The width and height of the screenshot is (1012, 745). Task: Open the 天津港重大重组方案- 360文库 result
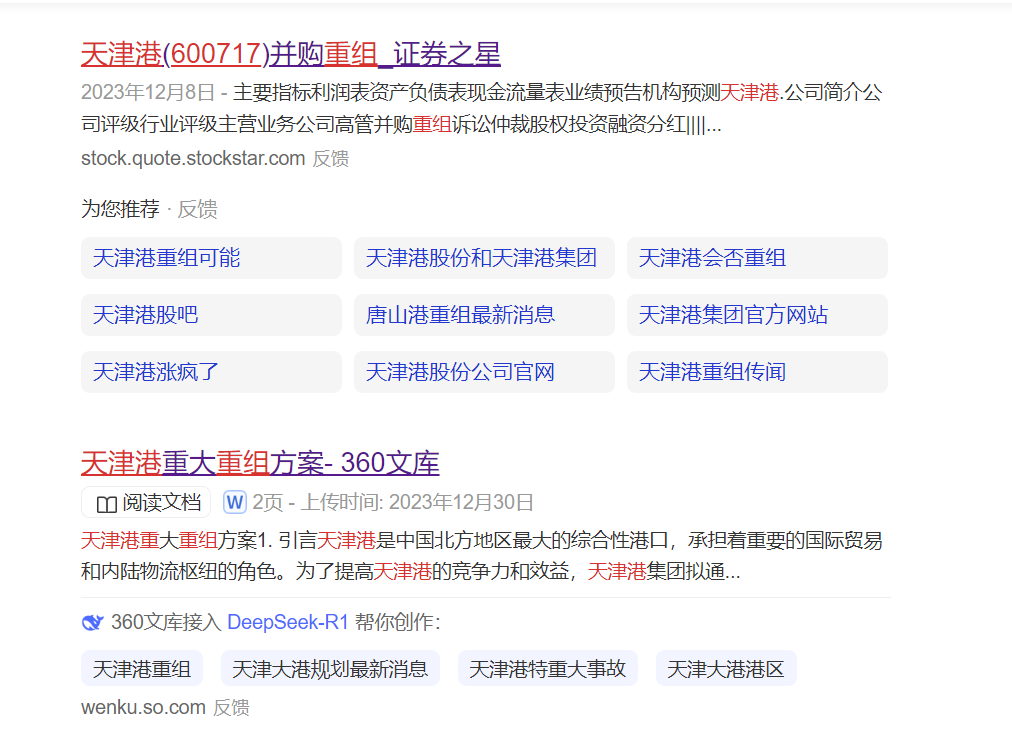click(x=260, y=463)
